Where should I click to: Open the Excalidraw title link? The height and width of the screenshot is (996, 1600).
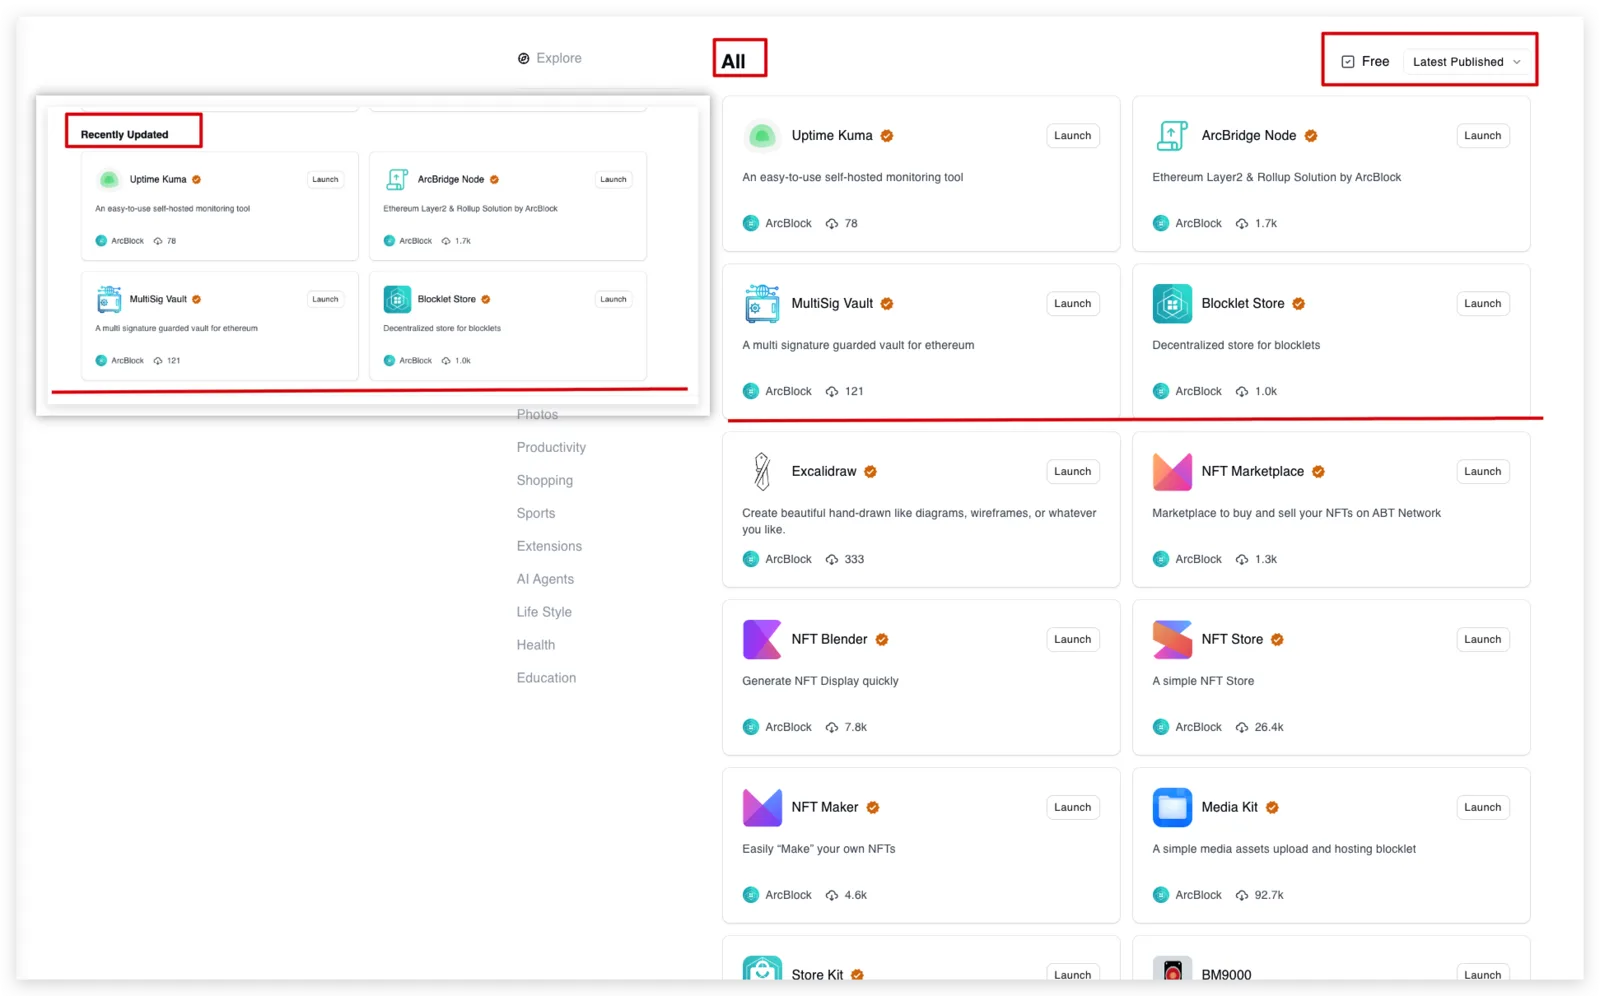[x=824, y=472]
